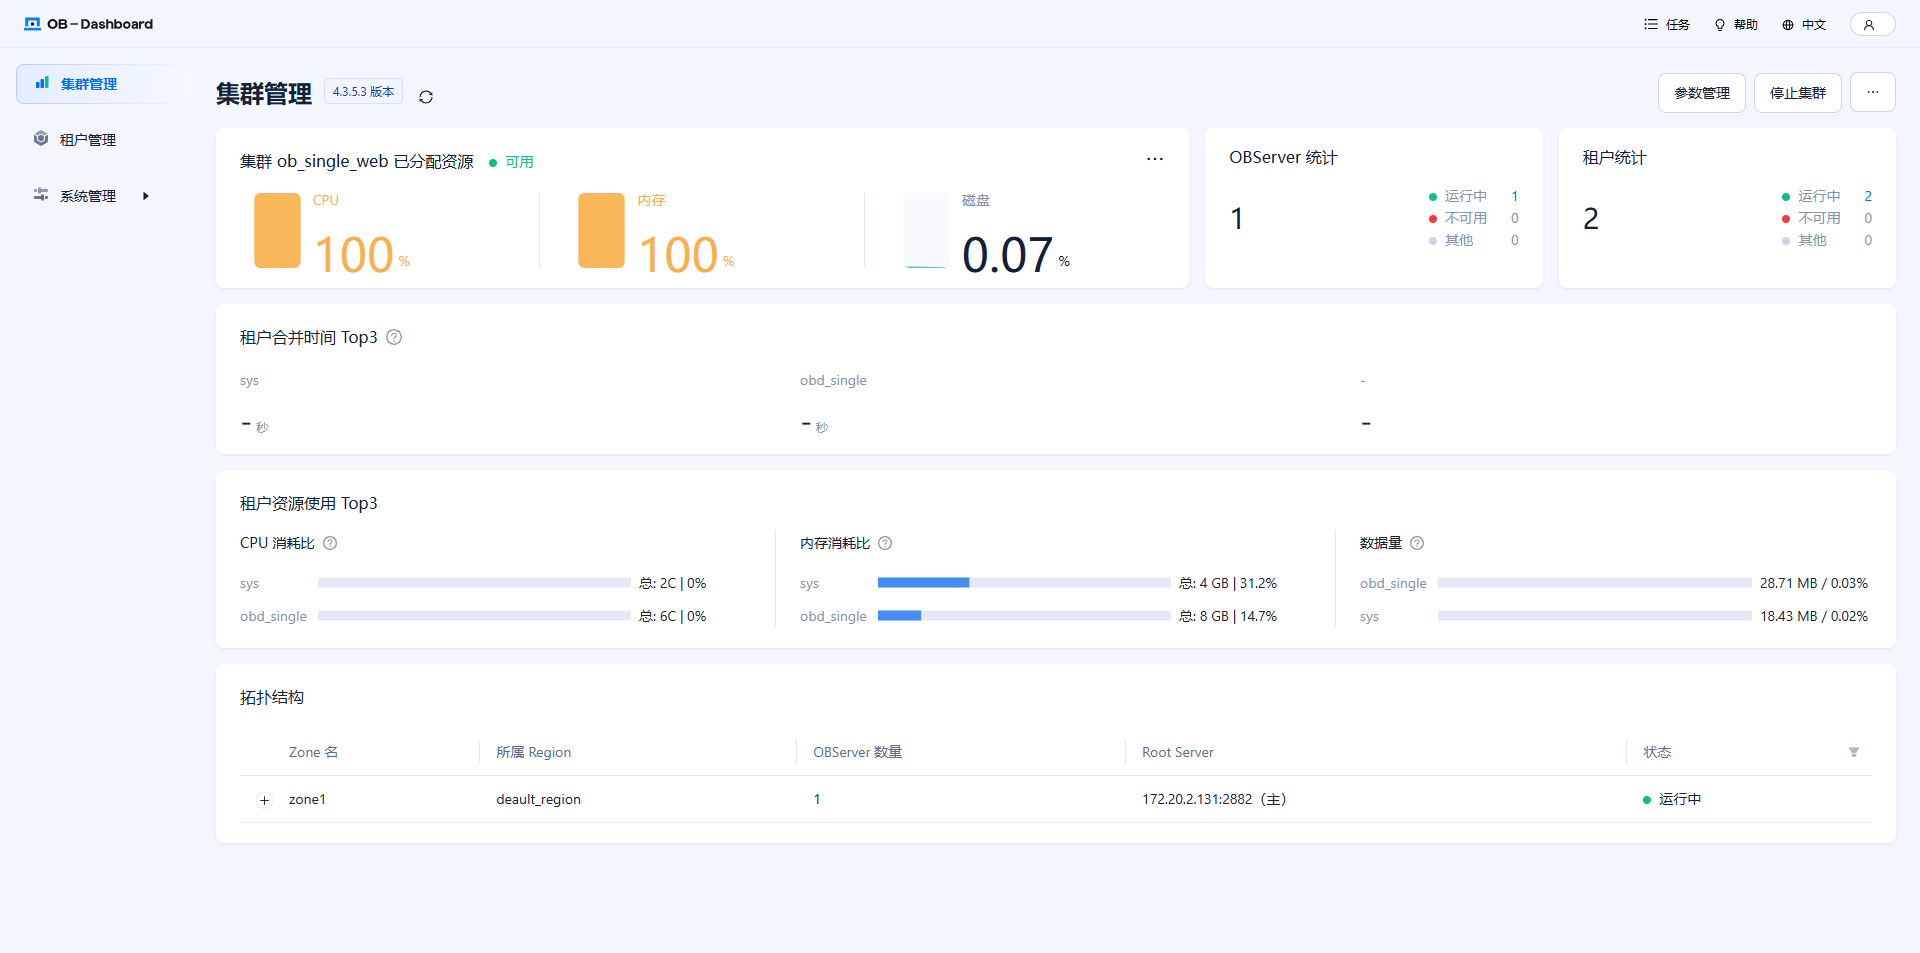Click the 停止集群 stop cluster button

tap(1798, 93)
